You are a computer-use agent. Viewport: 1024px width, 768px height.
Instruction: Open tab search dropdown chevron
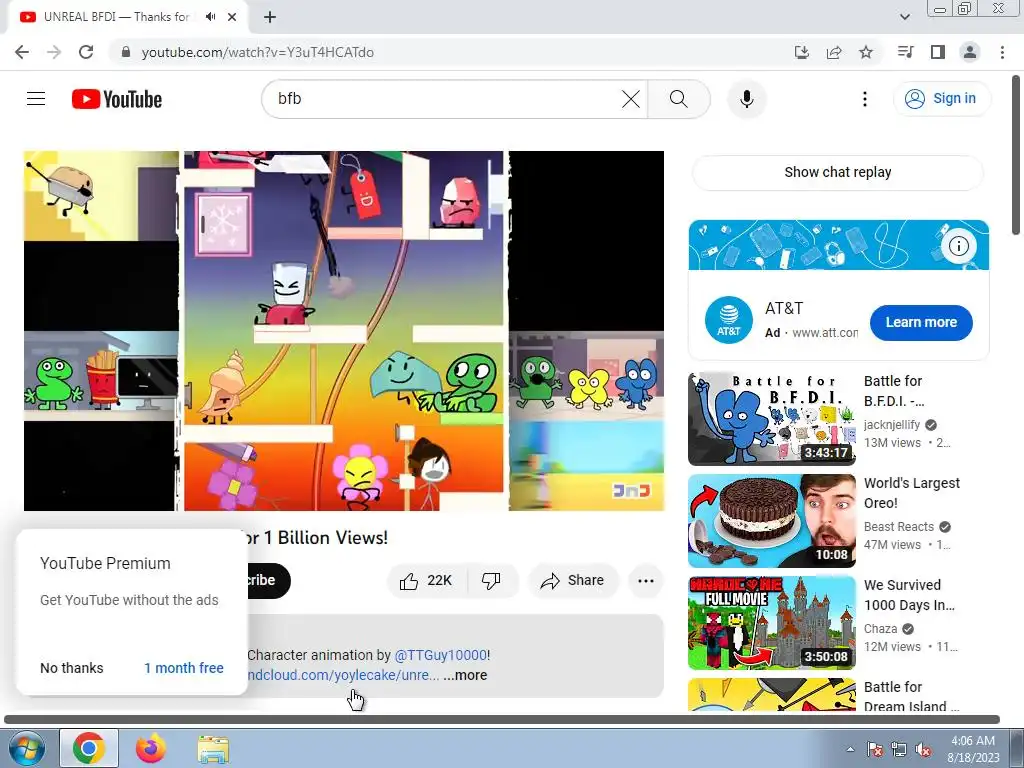click(x=905, y=17)
